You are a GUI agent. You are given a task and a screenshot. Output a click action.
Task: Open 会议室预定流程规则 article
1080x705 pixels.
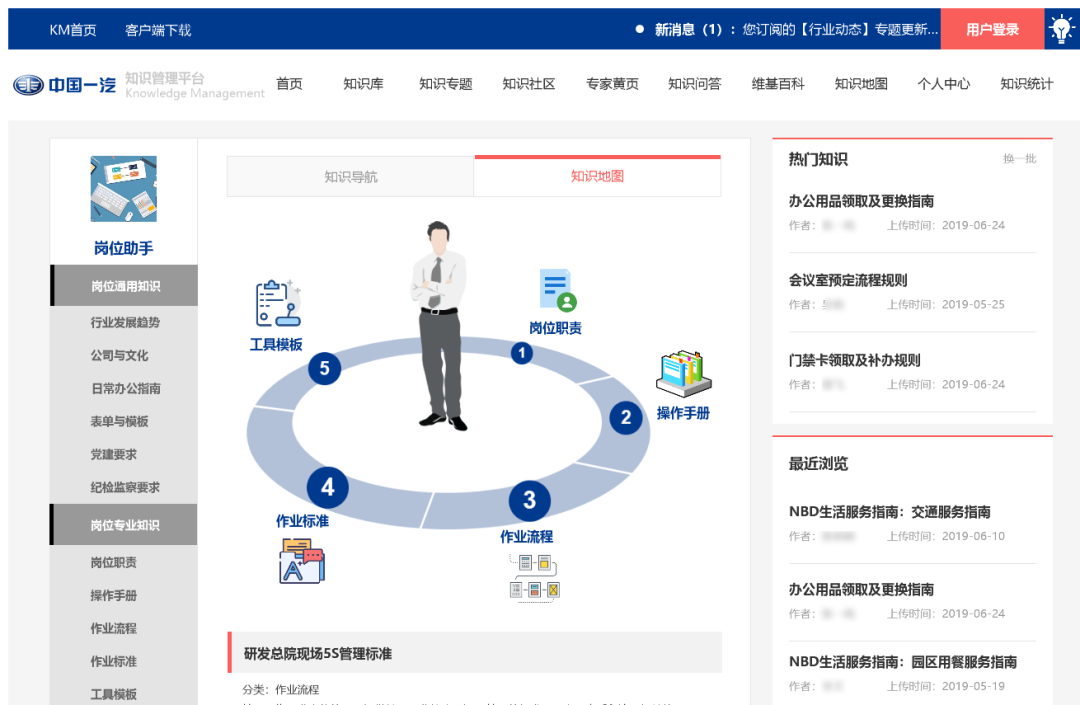[x=848, y=280]
